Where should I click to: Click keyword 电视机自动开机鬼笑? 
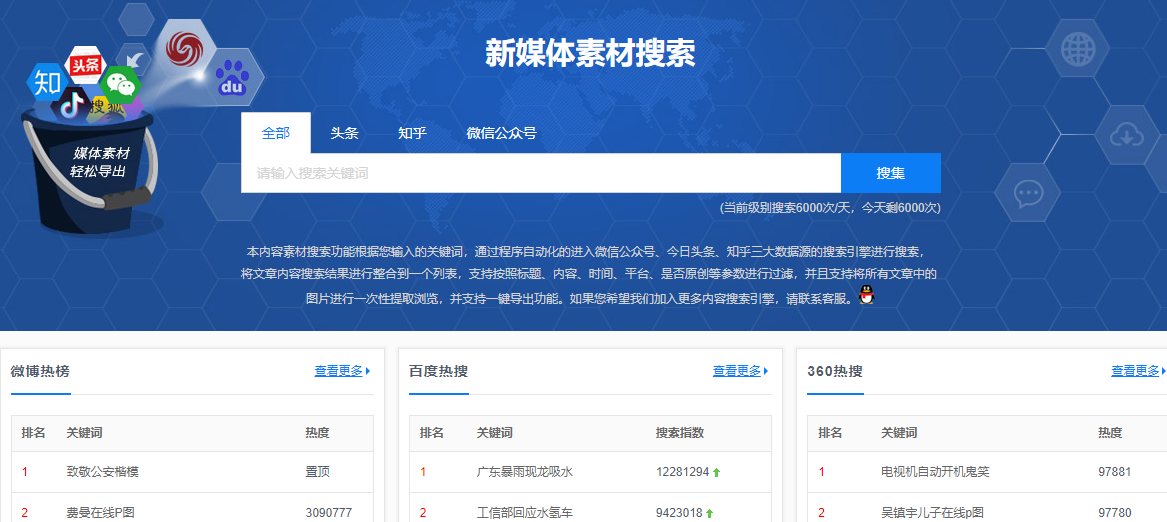coord(936,472)
